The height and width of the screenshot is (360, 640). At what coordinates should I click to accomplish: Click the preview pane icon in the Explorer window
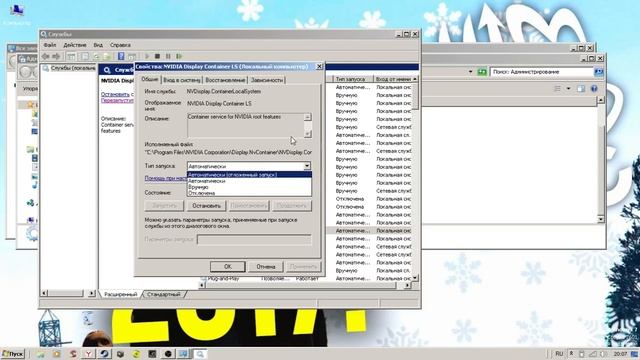(581, 89)
